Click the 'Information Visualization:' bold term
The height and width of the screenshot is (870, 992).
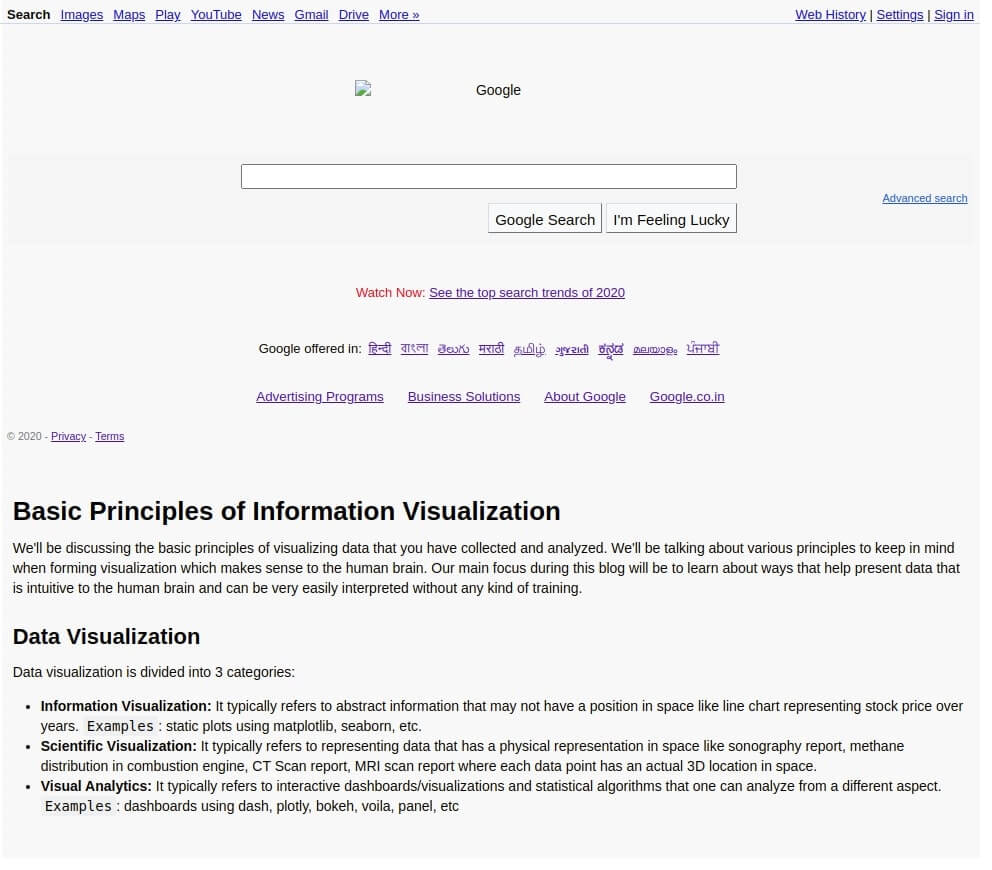126,706
